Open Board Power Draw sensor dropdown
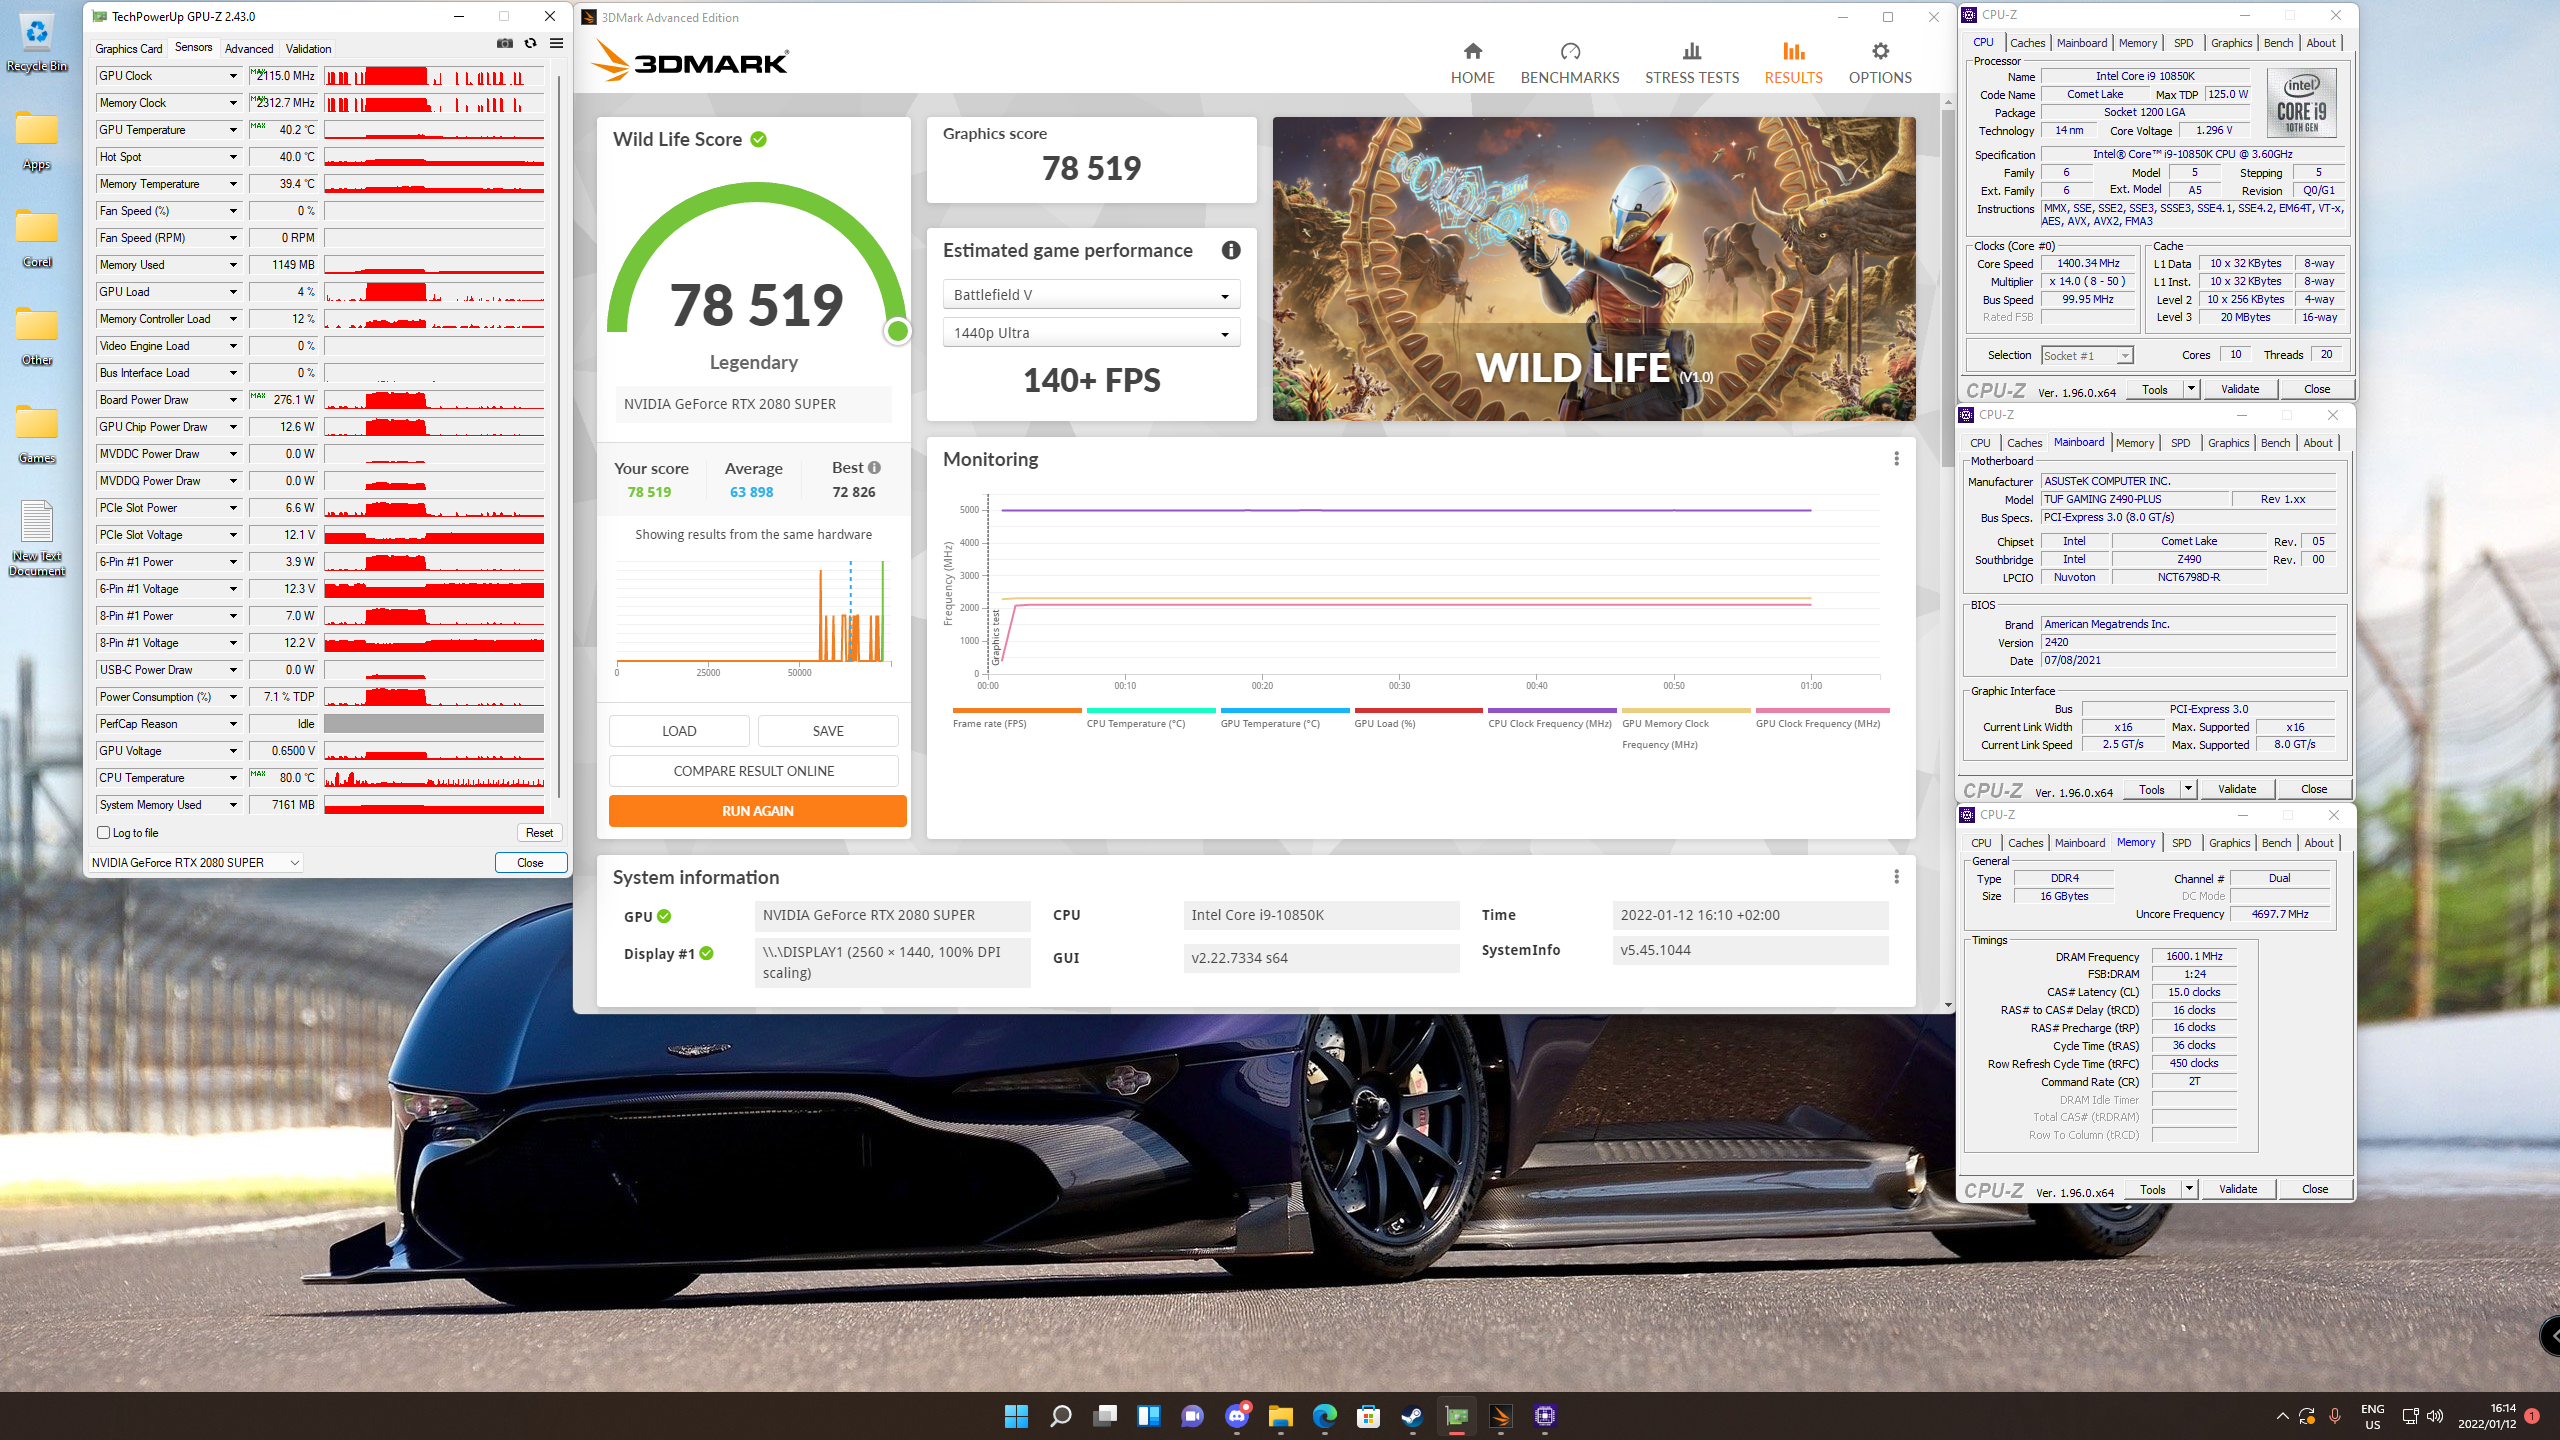Viewport: 2560px width, 1440px height. (233, 400)
